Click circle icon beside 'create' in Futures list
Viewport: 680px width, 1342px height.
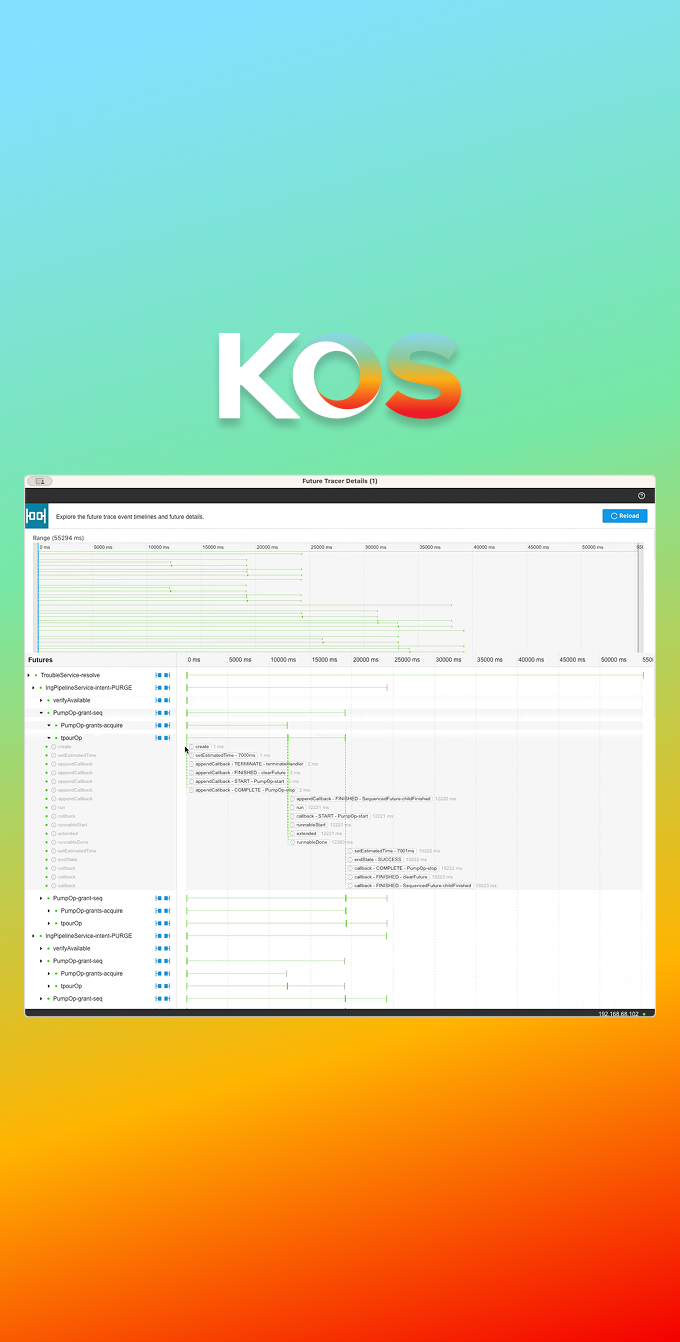pos(53,747)
